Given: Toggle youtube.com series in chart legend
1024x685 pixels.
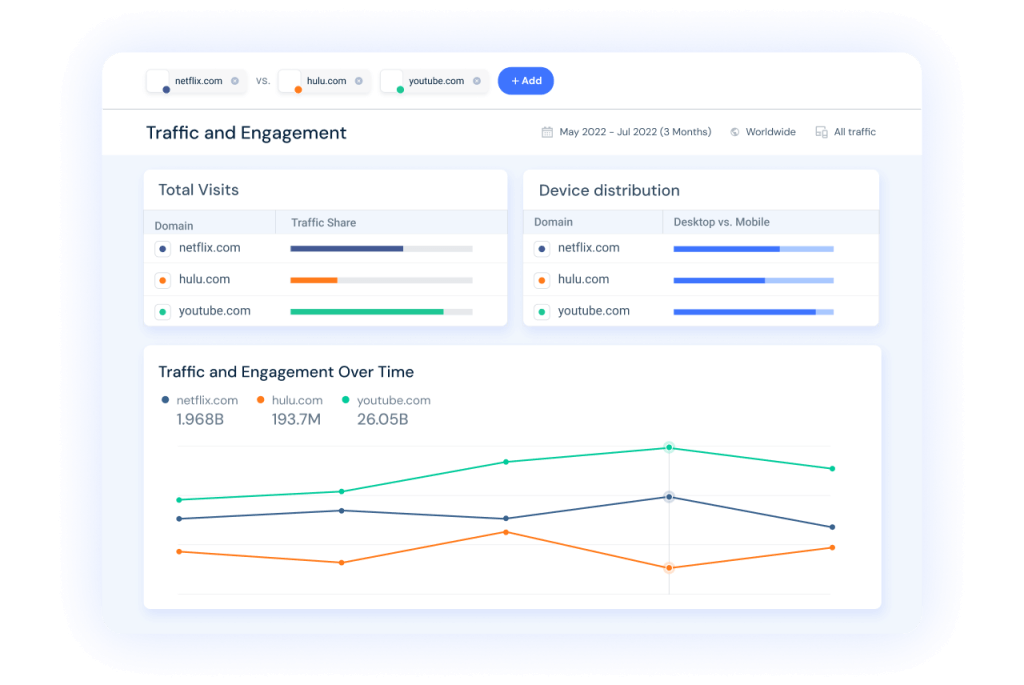Looking at the screenshot, I should (387, 400).
